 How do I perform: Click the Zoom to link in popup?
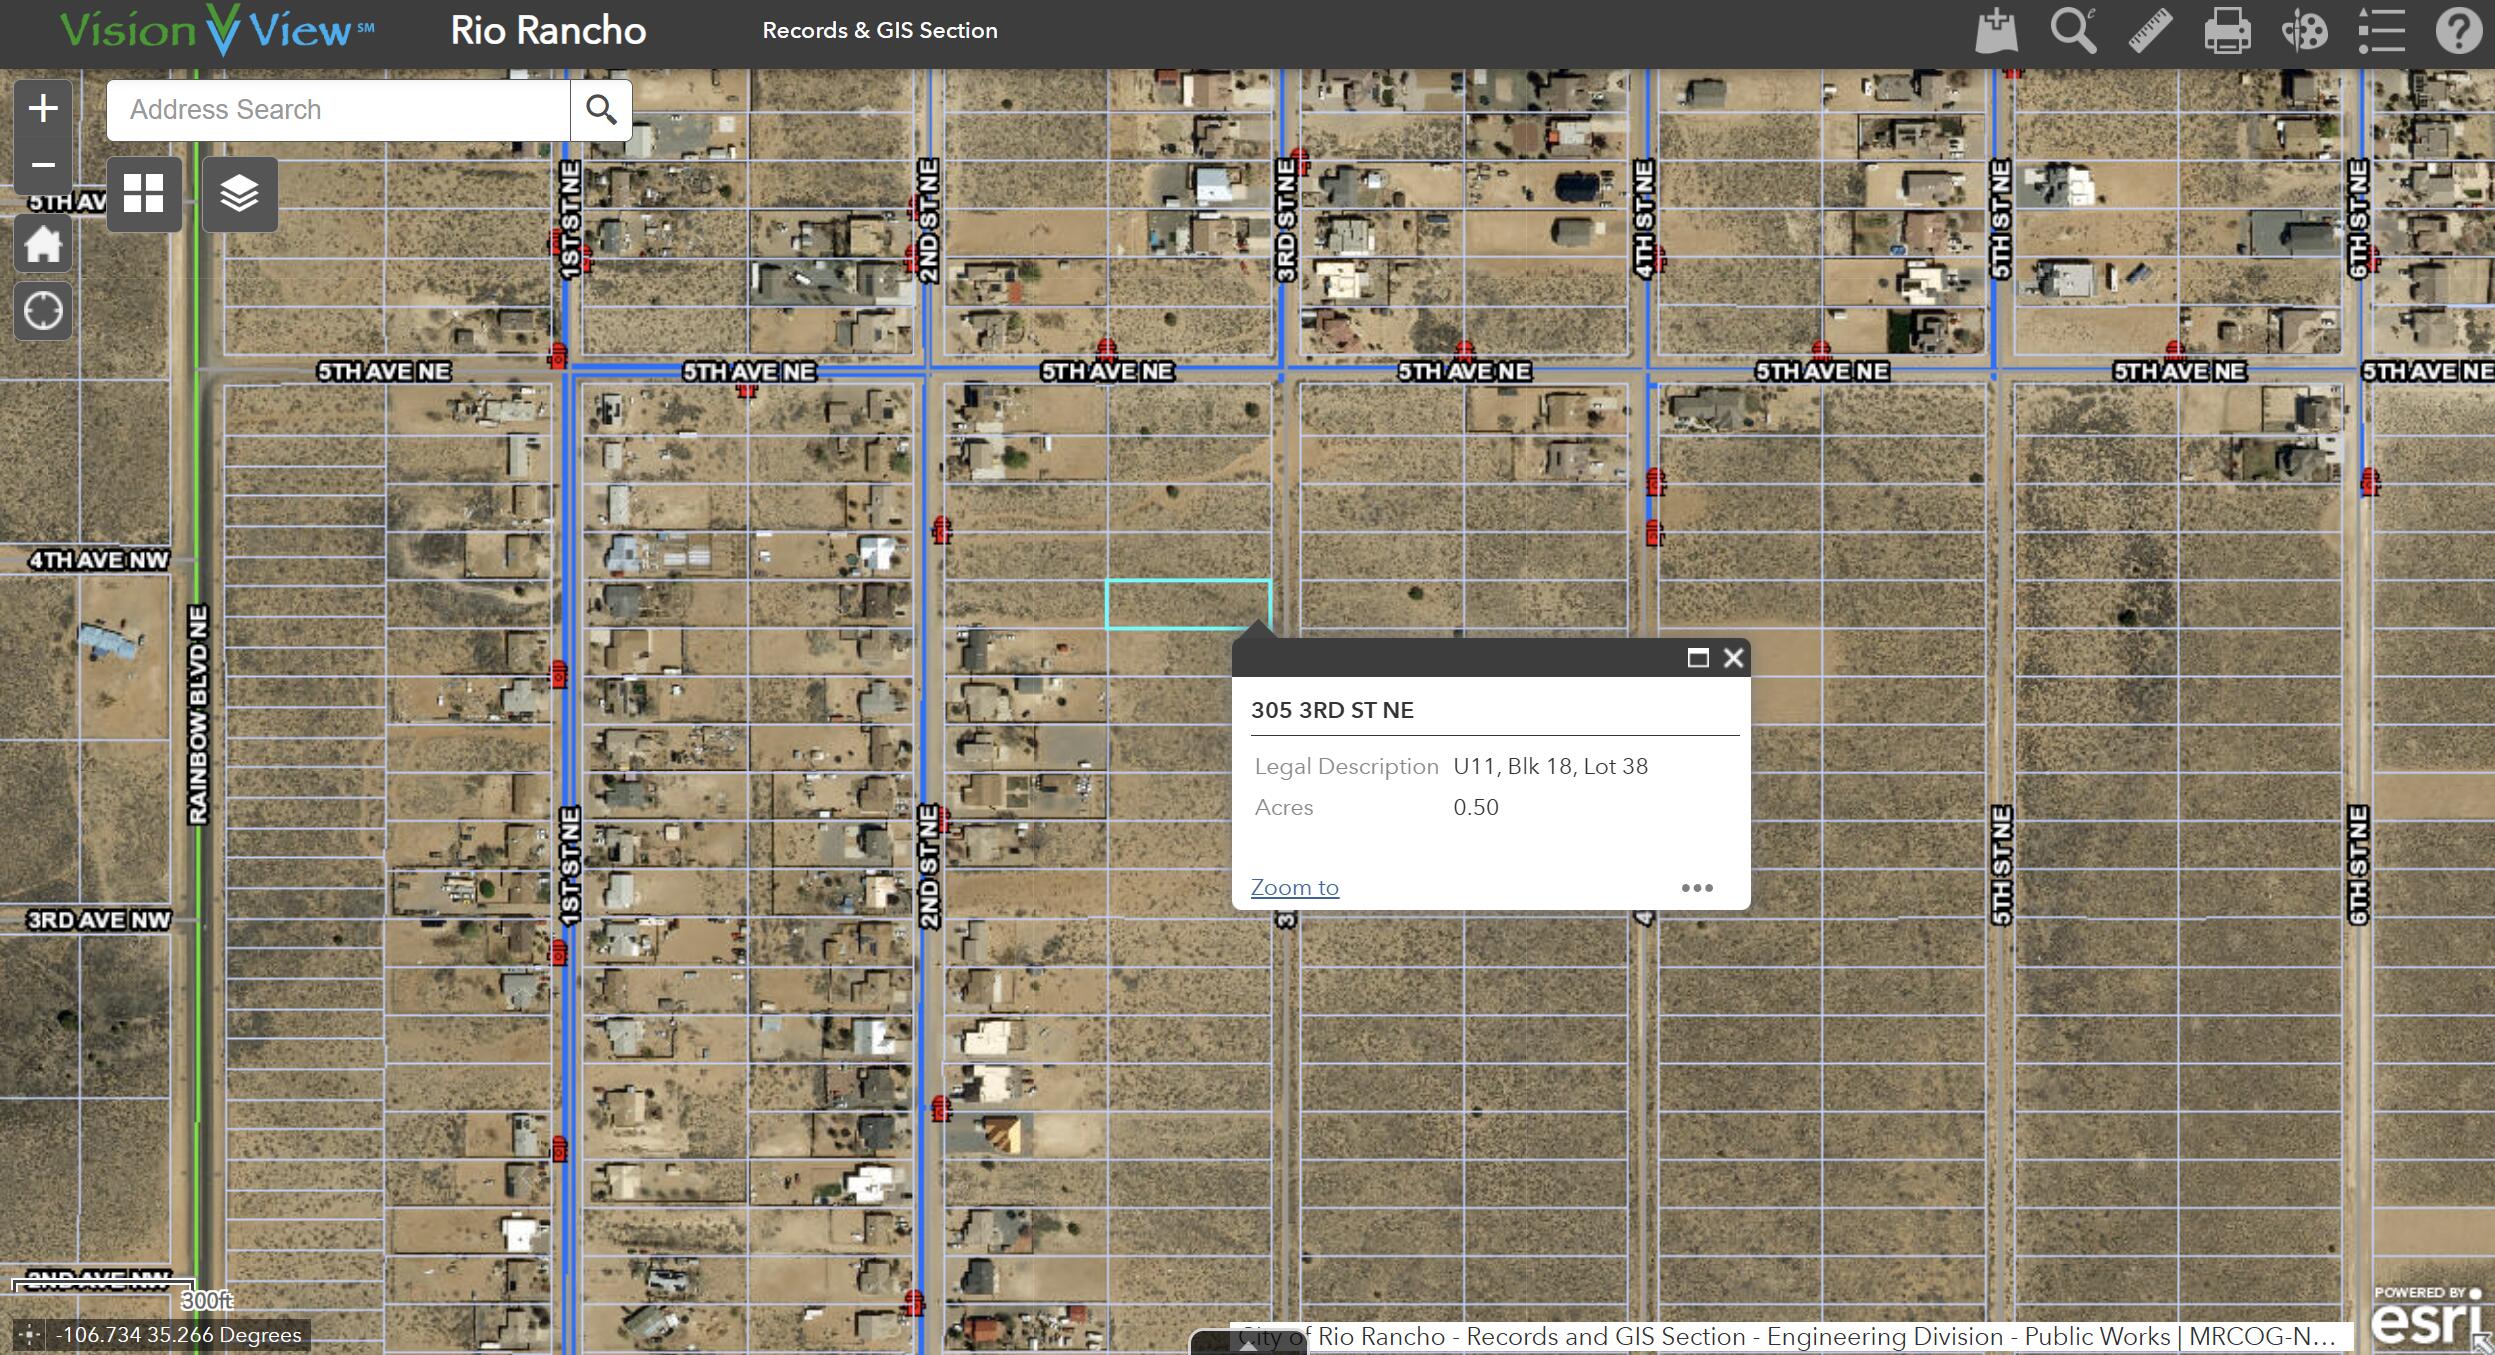pos(1294,887)
